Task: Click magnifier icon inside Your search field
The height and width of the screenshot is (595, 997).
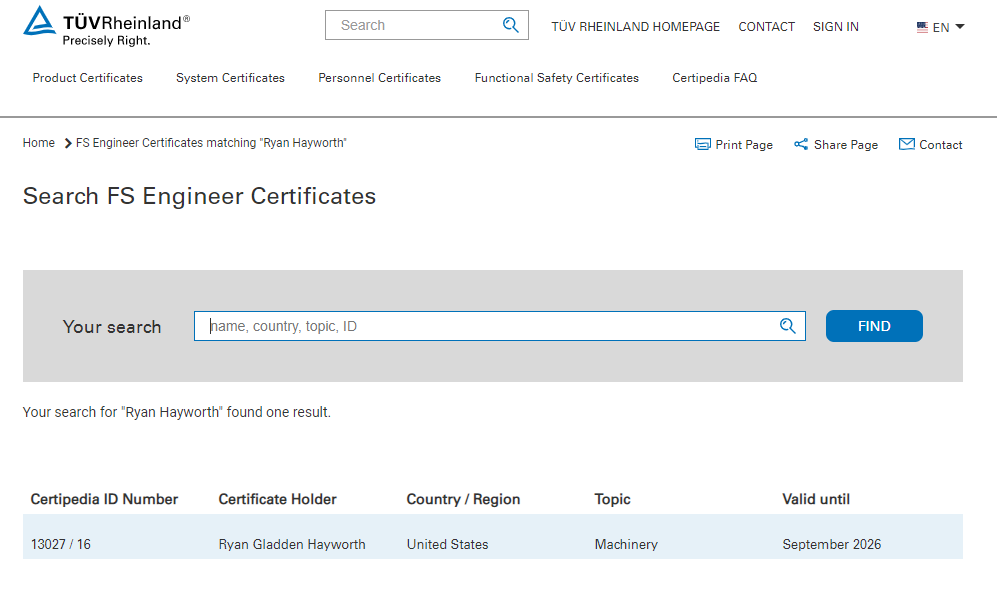Action: click(788, 326)
